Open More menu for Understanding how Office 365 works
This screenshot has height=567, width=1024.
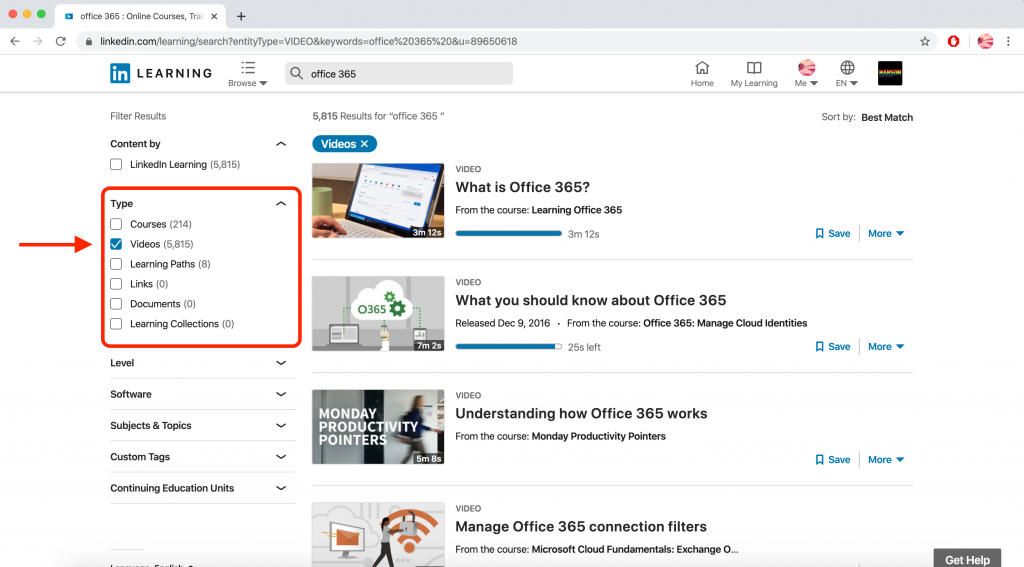pos(886,460)
